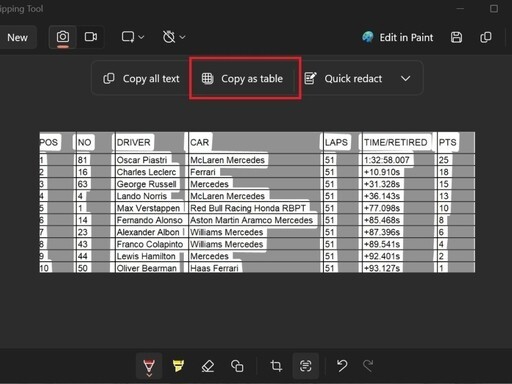Click Quick redact
This screenshot has height=384, width=512.
click(343, 79)
